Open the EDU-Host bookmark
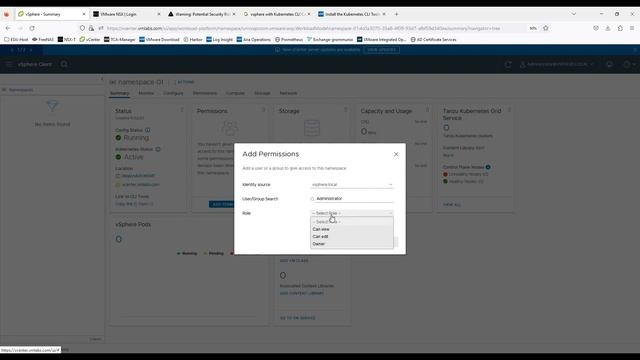640x360 pixels. click(x=16, y=40)
